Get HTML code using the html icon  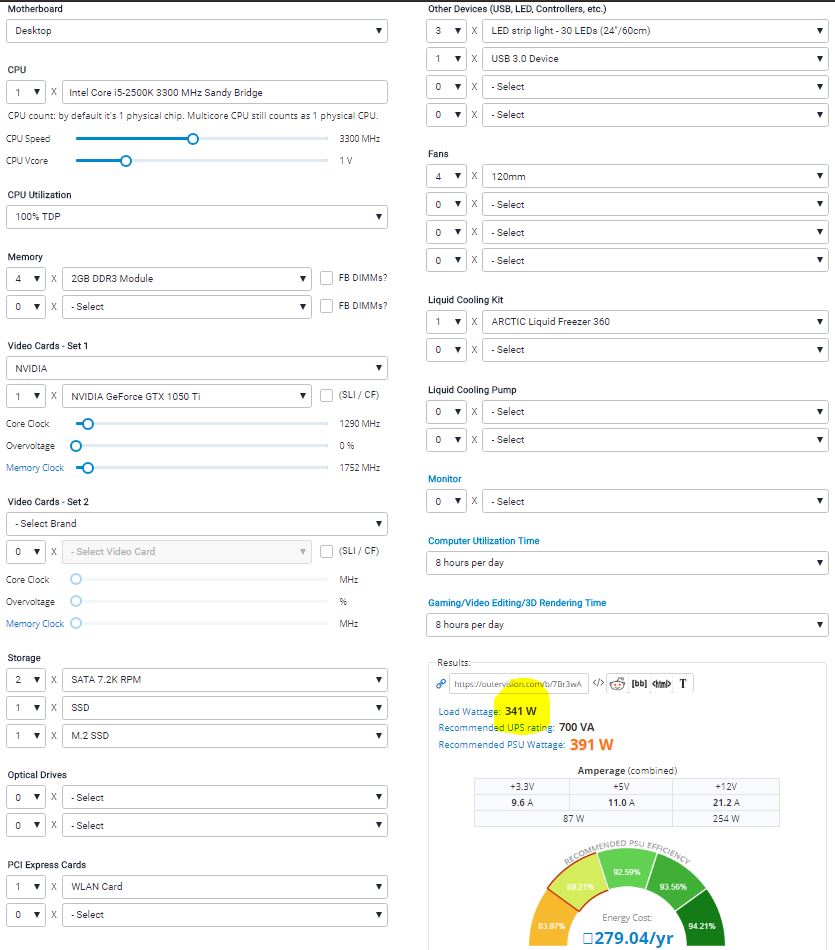tap(661, 684)
